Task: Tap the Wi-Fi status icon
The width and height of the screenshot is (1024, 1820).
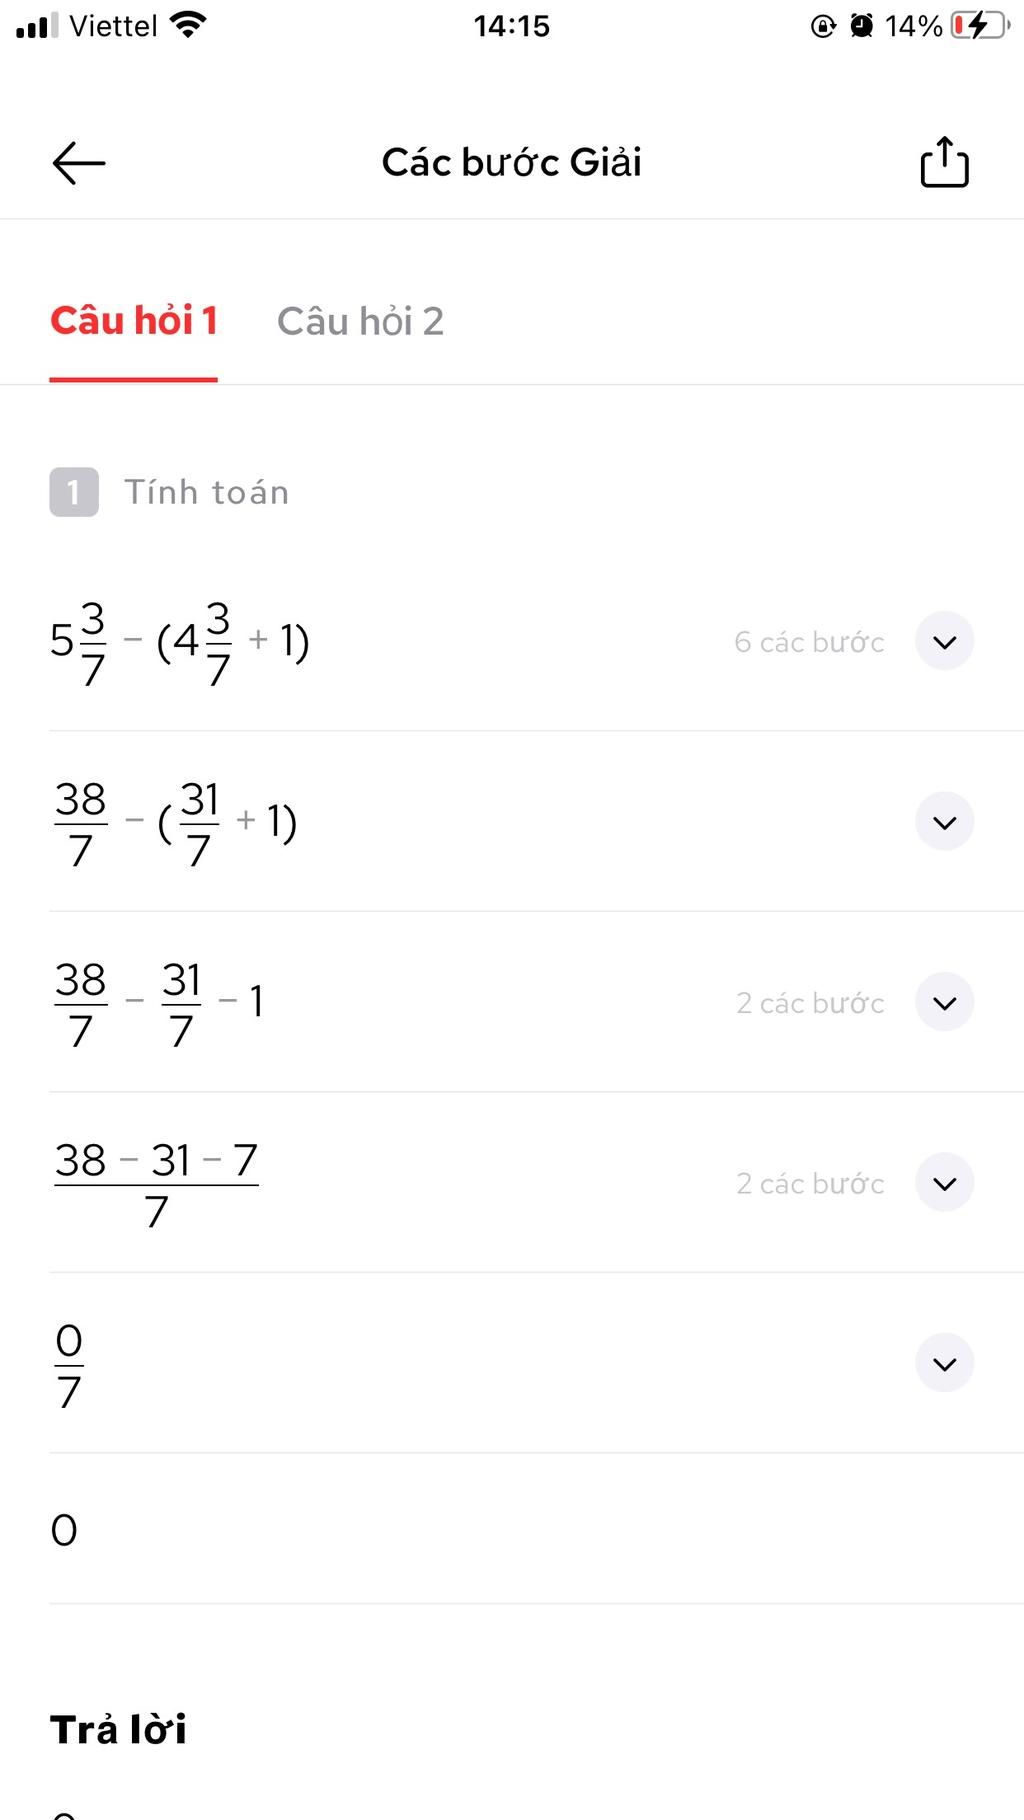Action: pyautogui.click(x=188, y=24)
